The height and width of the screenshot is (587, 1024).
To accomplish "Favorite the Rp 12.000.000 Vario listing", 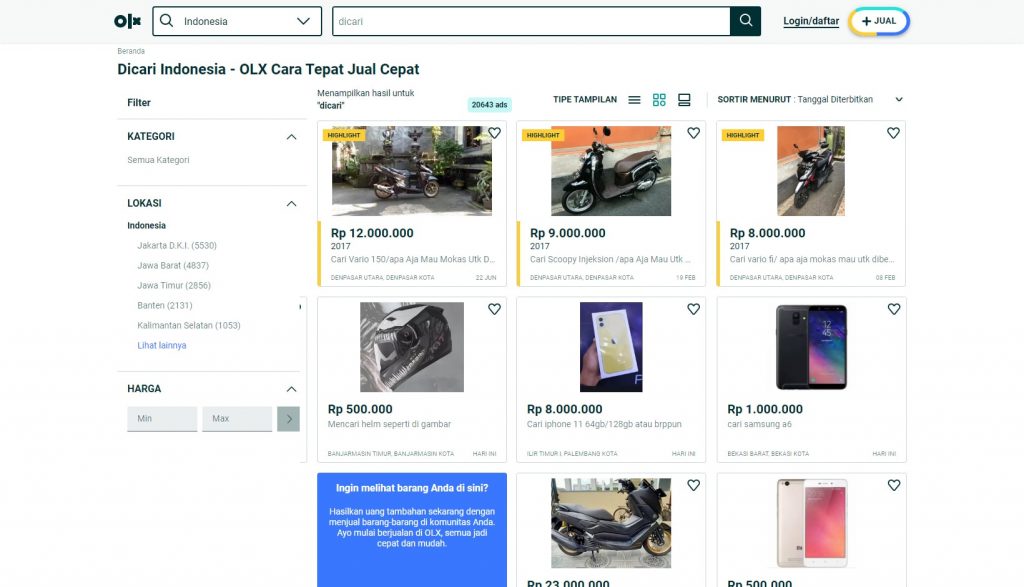I will pyautogui.click(x=494, y=133).
